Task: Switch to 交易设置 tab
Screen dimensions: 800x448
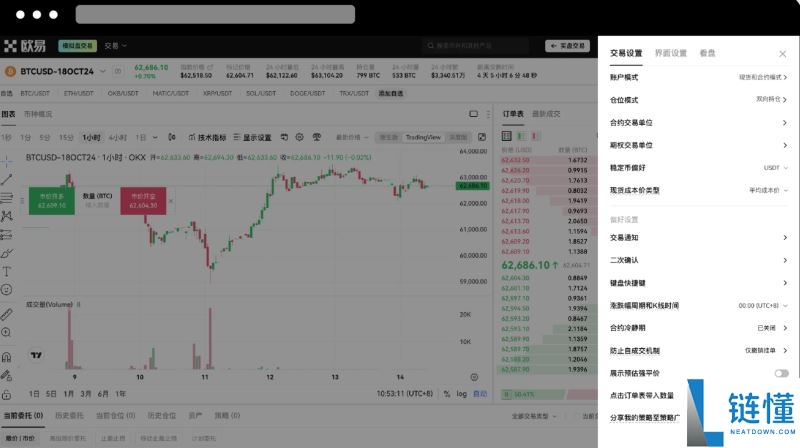Action: click(626, 53)
